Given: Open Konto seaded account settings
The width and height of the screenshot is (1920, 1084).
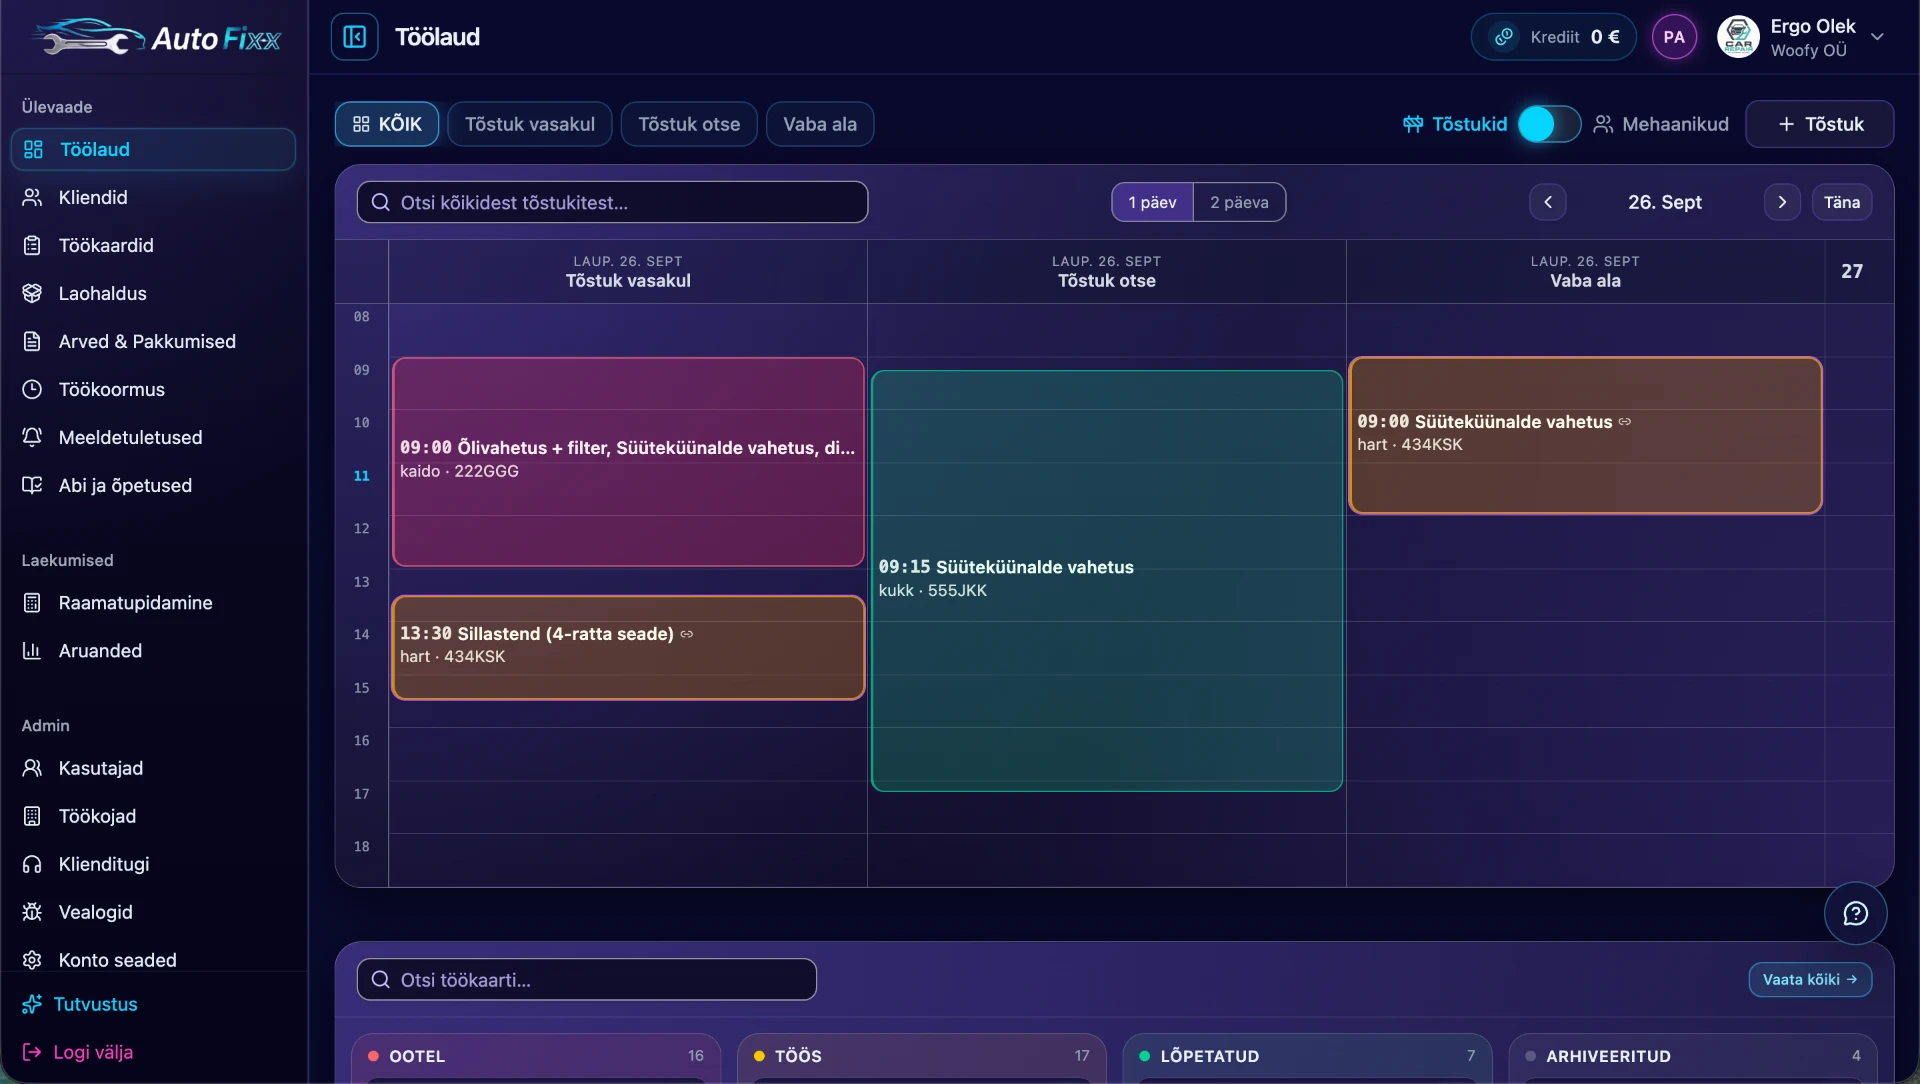Looking at the screenshot, I should pyautogui.click(x=153, y=960).
